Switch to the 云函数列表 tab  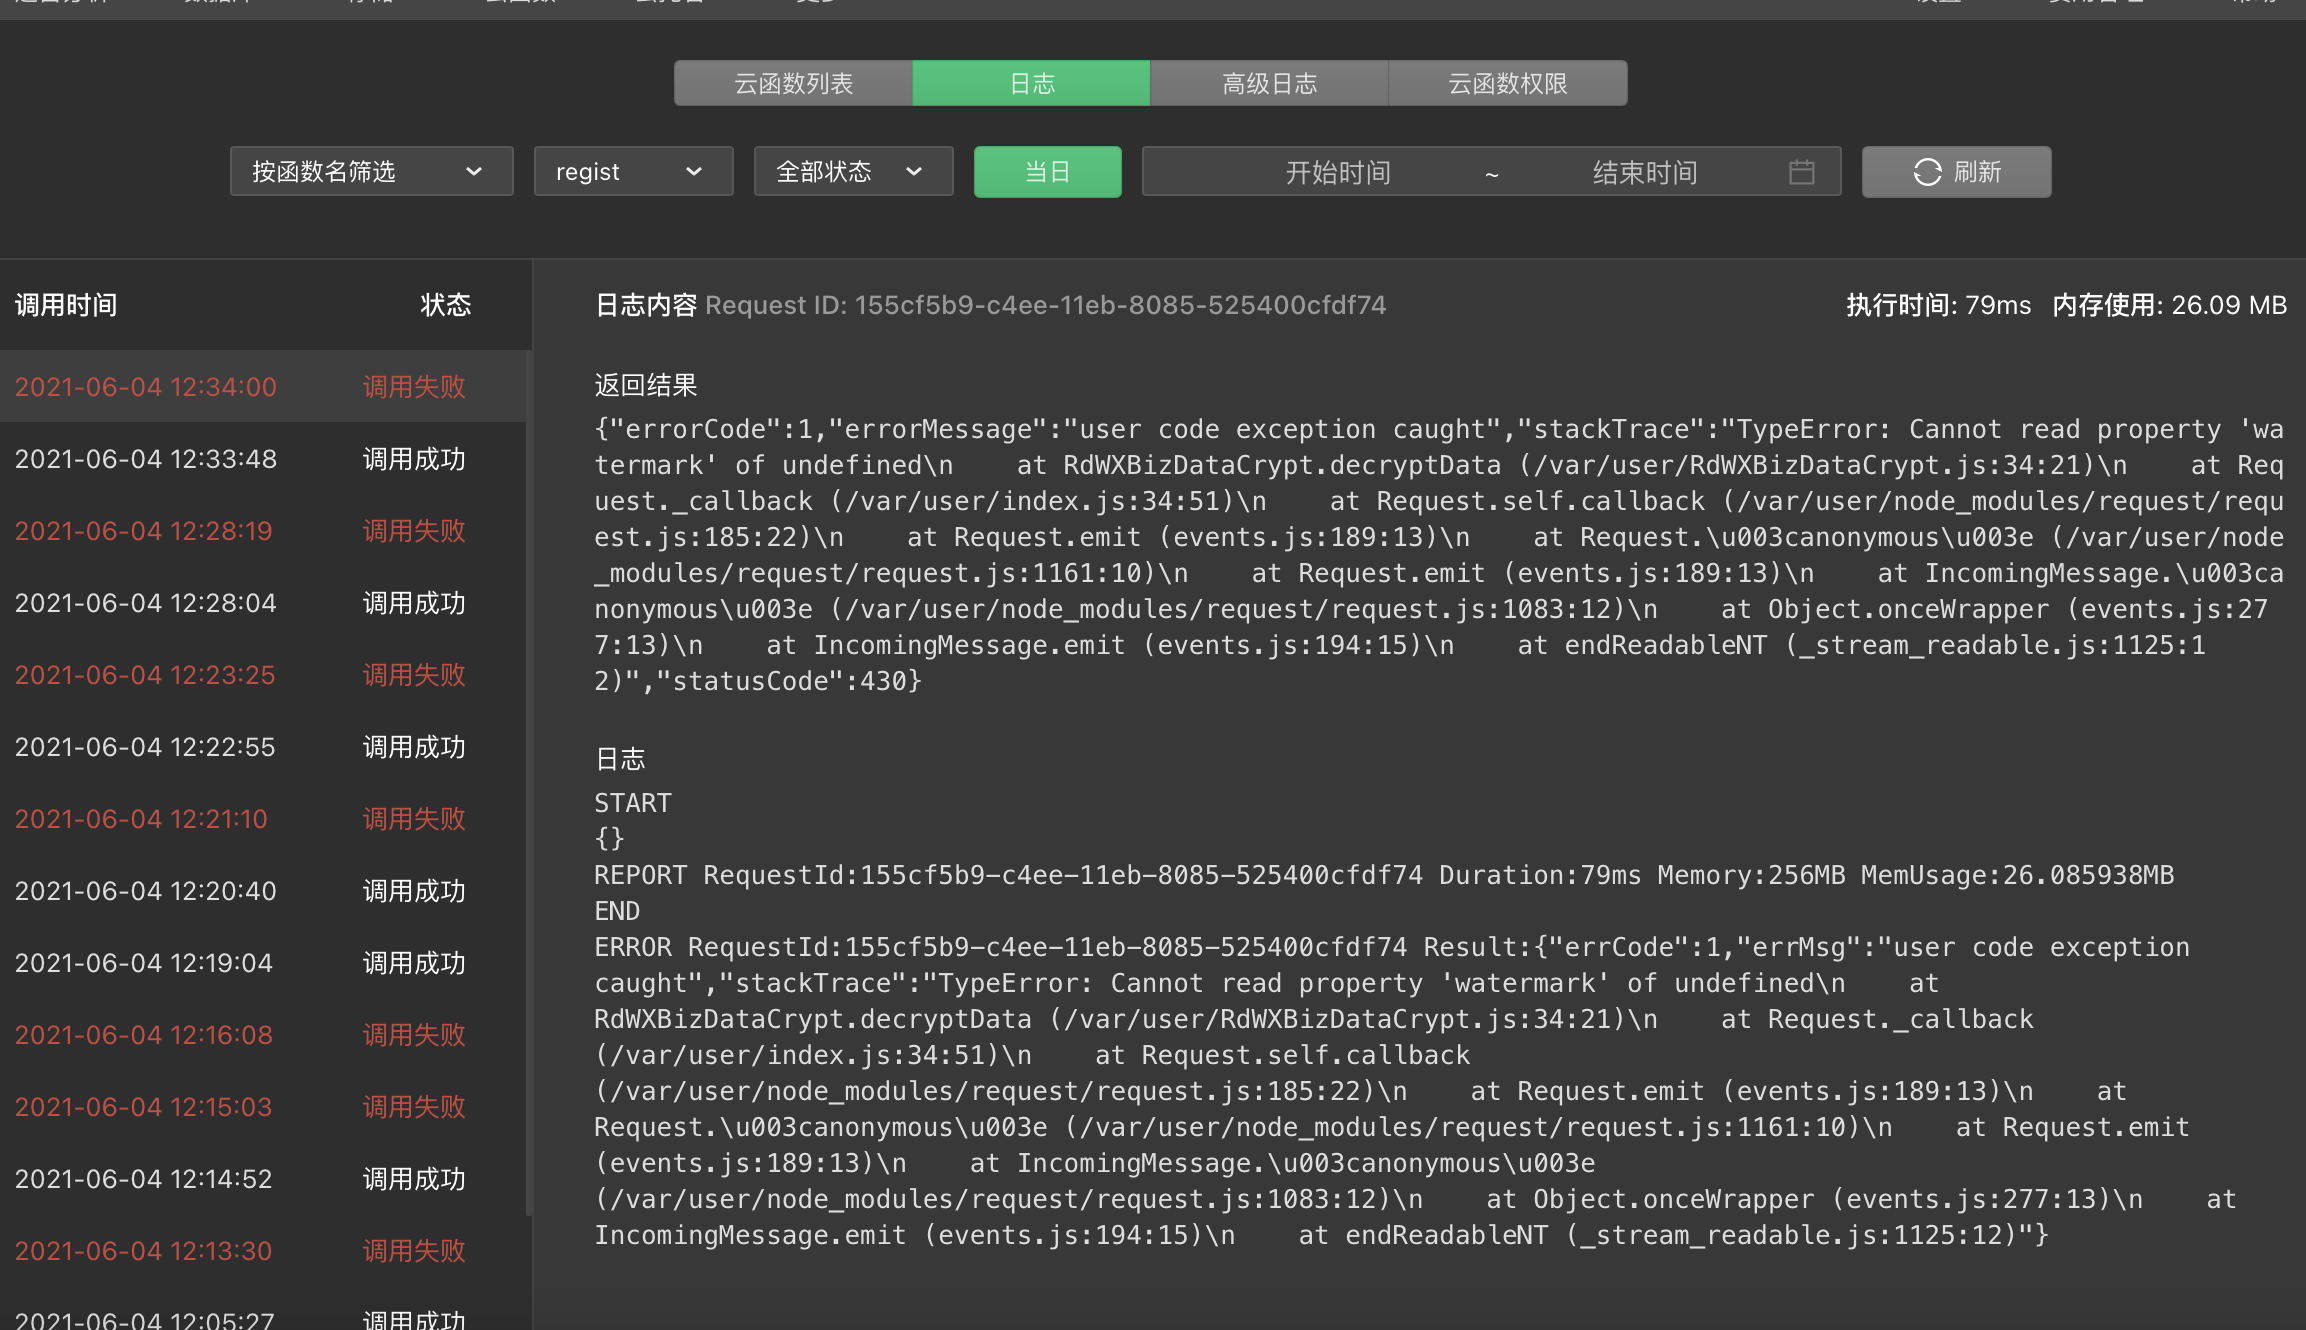(x=793, y=83)
